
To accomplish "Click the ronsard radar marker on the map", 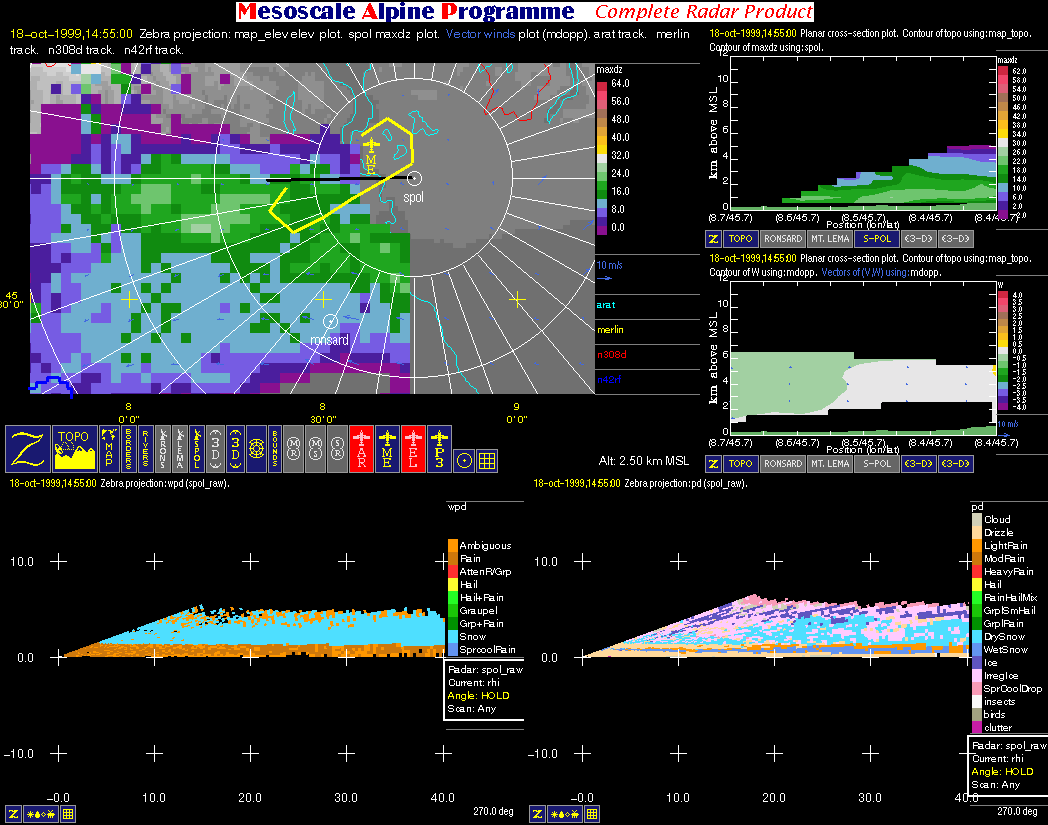I will click(330, 322).
